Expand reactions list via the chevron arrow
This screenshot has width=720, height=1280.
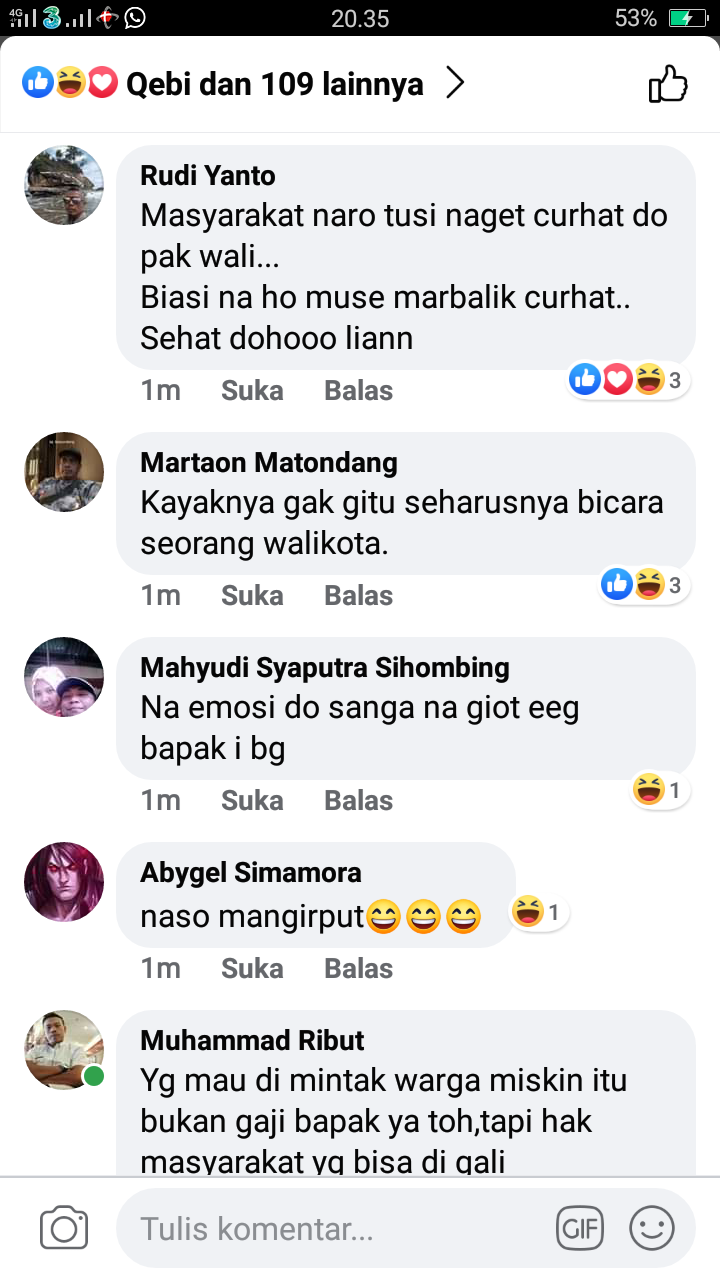click(455, 84)
